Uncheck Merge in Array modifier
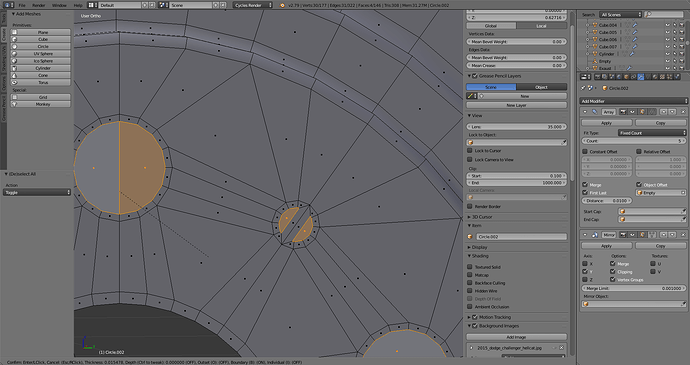690x365 pixels. point(585,184)
